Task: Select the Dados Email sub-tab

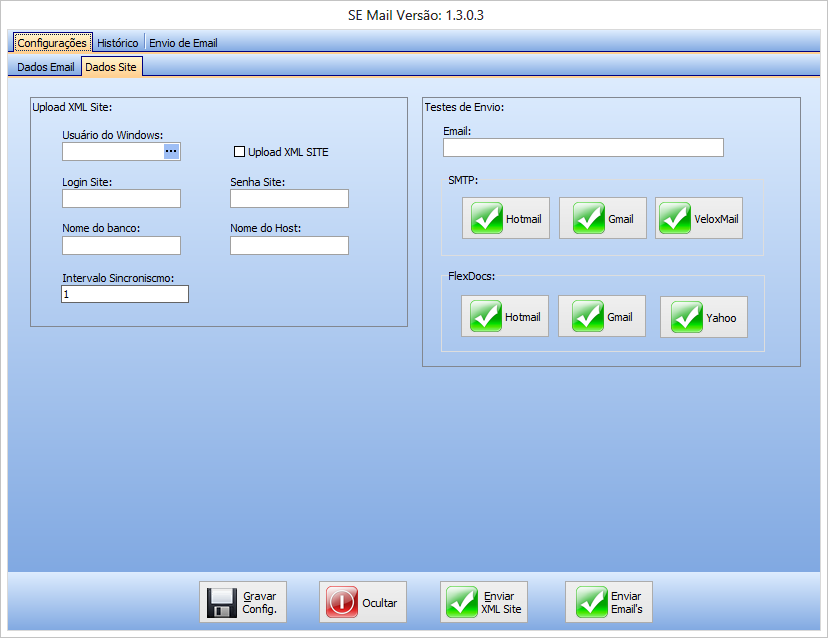Action: 46,67
